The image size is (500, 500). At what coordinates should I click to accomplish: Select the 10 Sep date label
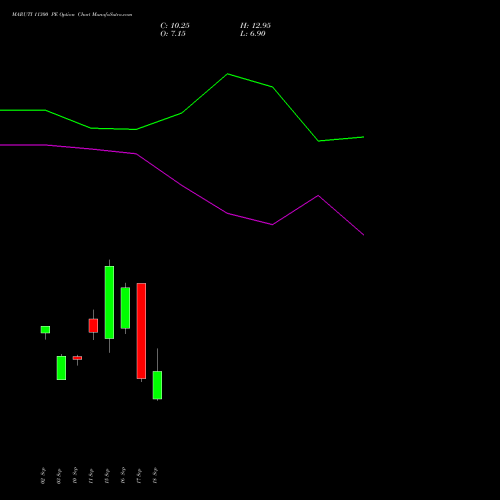(x=75, y=476)
